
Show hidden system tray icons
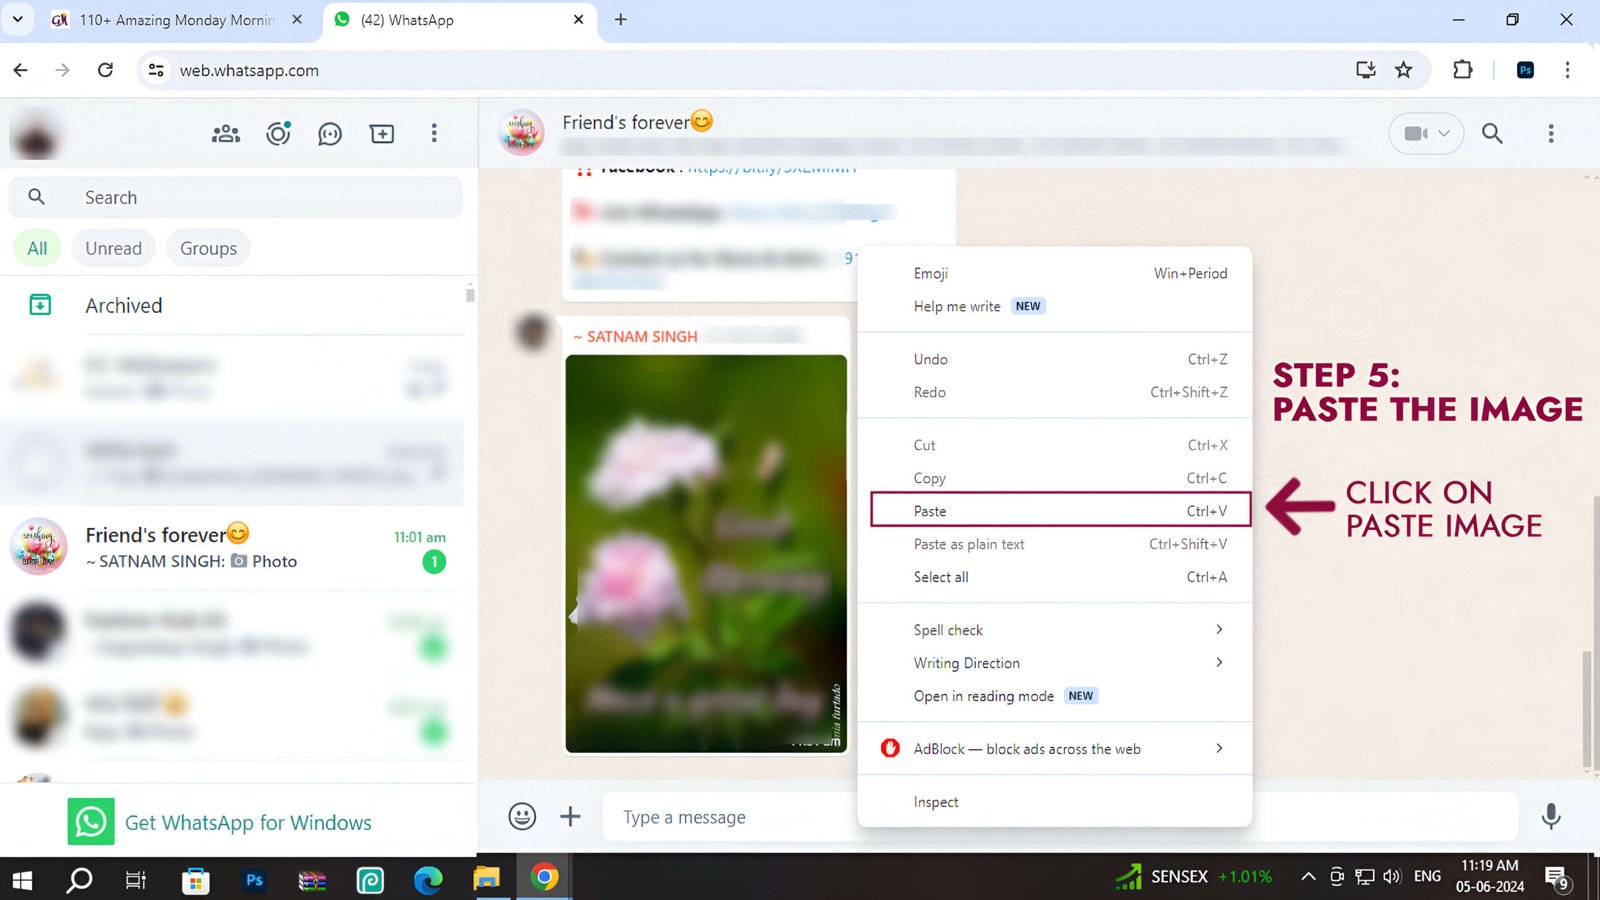(x=1307, y=877)
